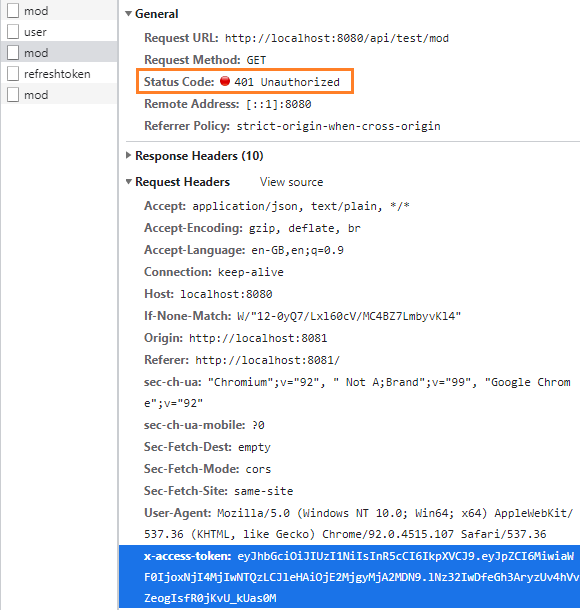Image resolution: width=580 pixels, height=610 pixels.
Task: Click the Referer header URL
Action: point(267,360)
